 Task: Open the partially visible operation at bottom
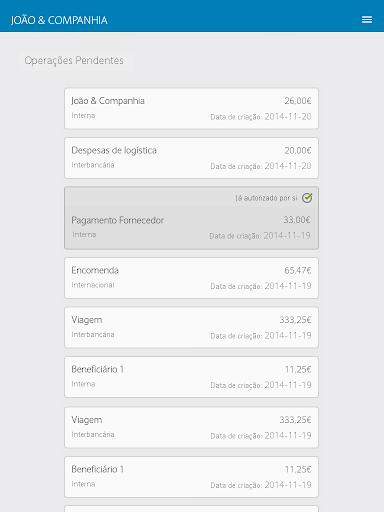point(191,509)
